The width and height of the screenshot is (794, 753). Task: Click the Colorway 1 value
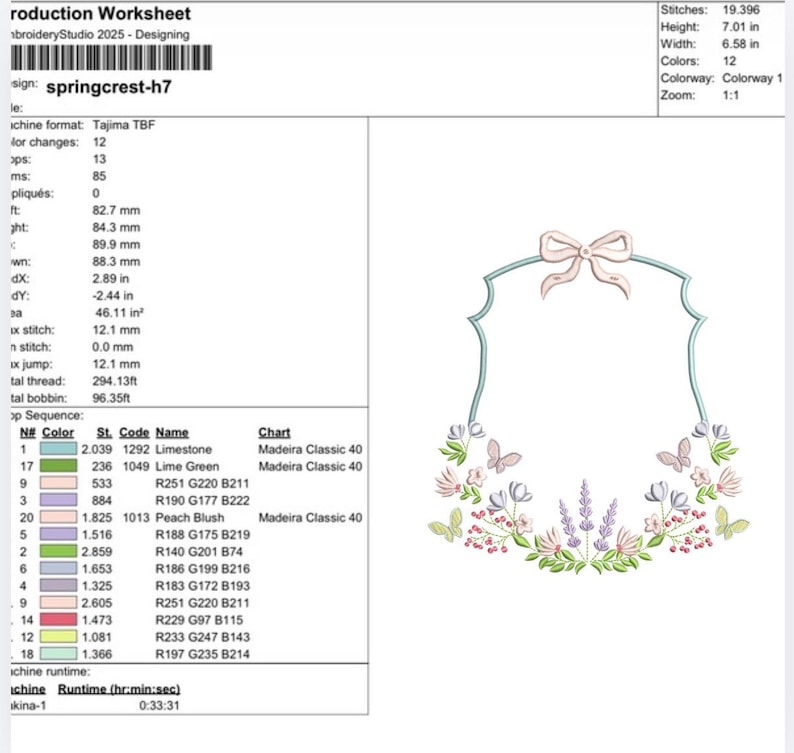coord(752,78)
